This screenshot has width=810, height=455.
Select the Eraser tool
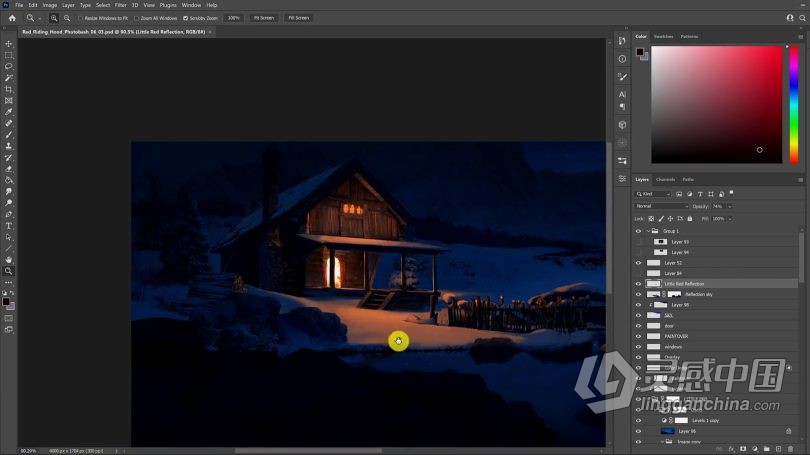pos(9,169)
